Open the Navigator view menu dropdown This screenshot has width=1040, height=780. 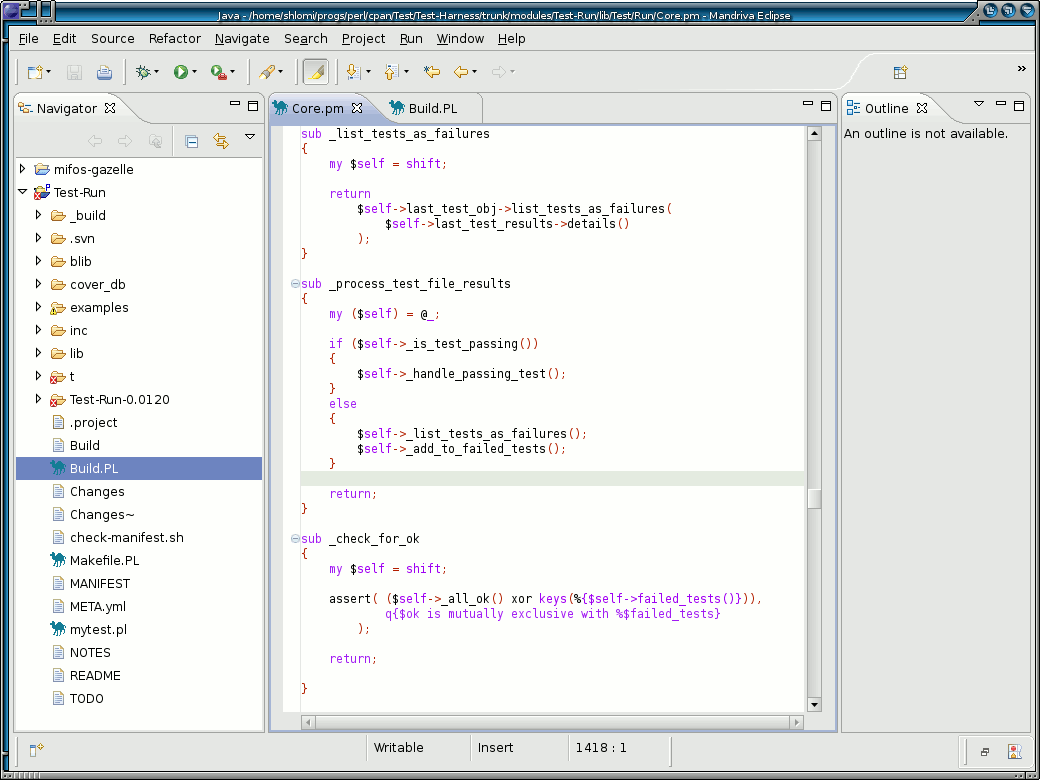(249, 139)
